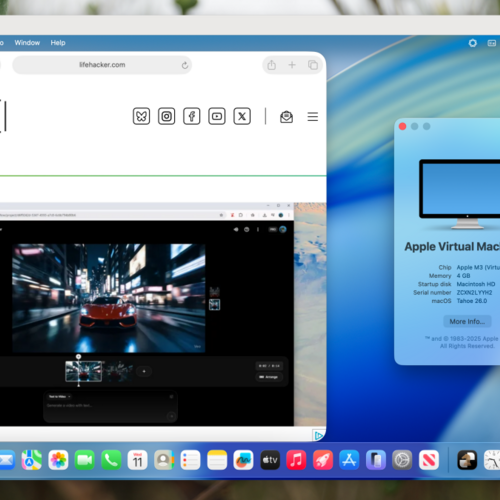Launch FaceTime from the Dock

click(x=85, y=460)
